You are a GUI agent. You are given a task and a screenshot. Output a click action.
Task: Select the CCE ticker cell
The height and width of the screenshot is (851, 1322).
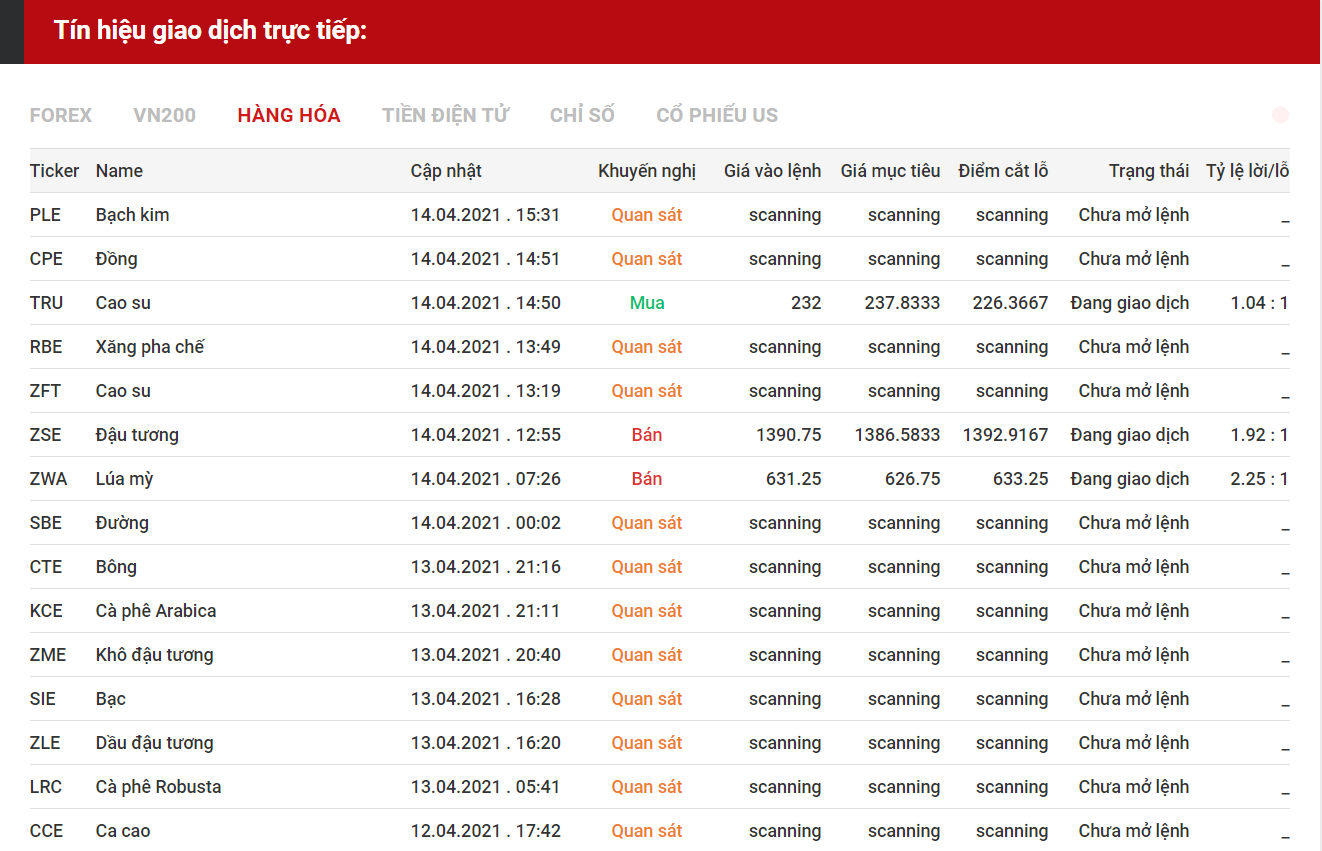pos(46,831)
